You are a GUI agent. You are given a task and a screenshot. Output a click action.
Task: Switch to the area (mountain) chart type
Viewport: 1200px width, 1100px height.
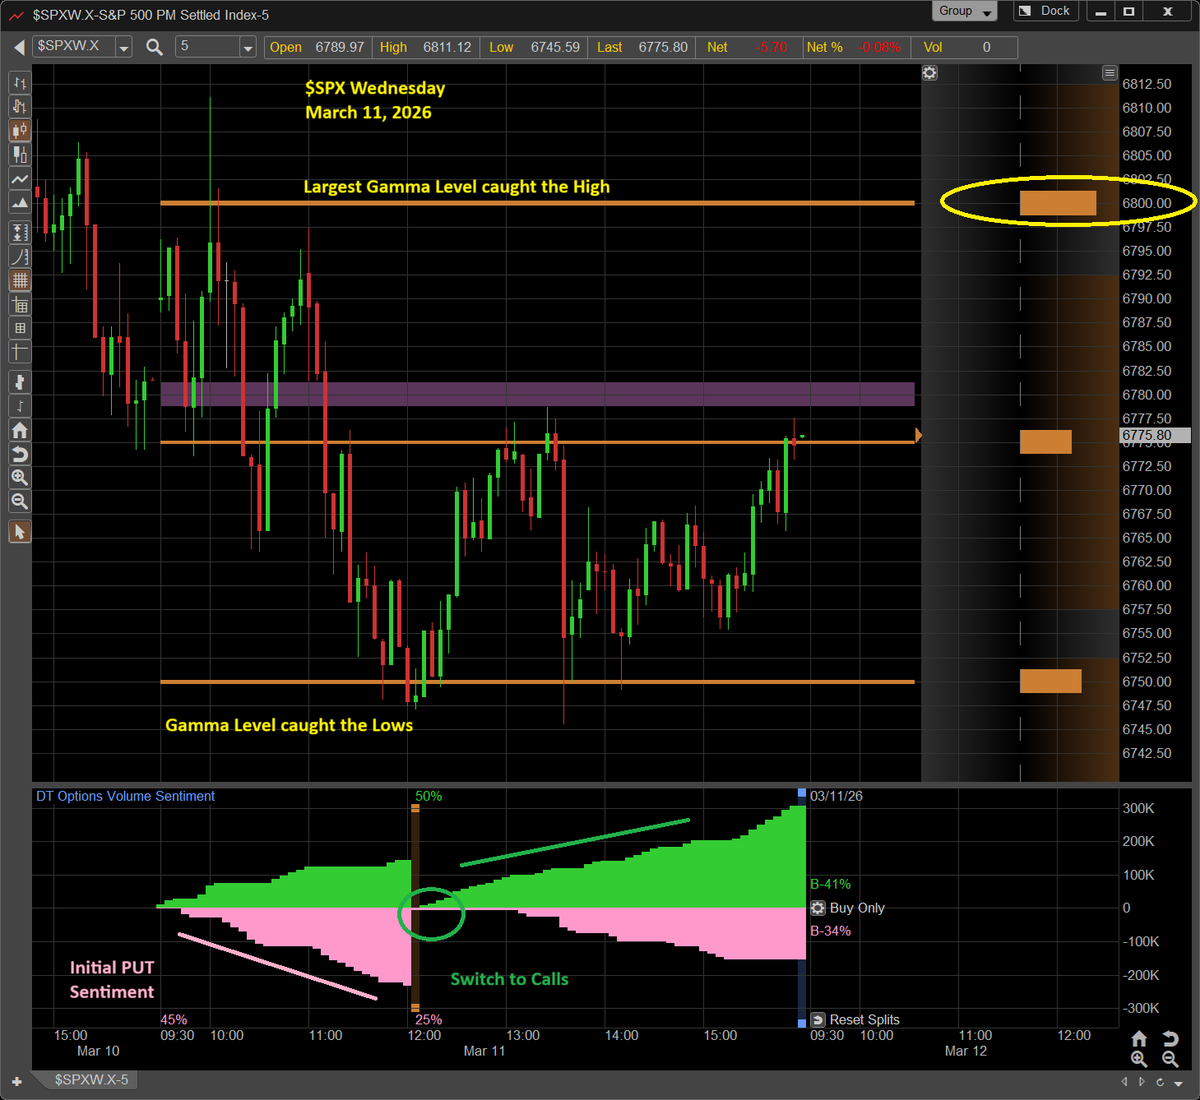(19, 202)
